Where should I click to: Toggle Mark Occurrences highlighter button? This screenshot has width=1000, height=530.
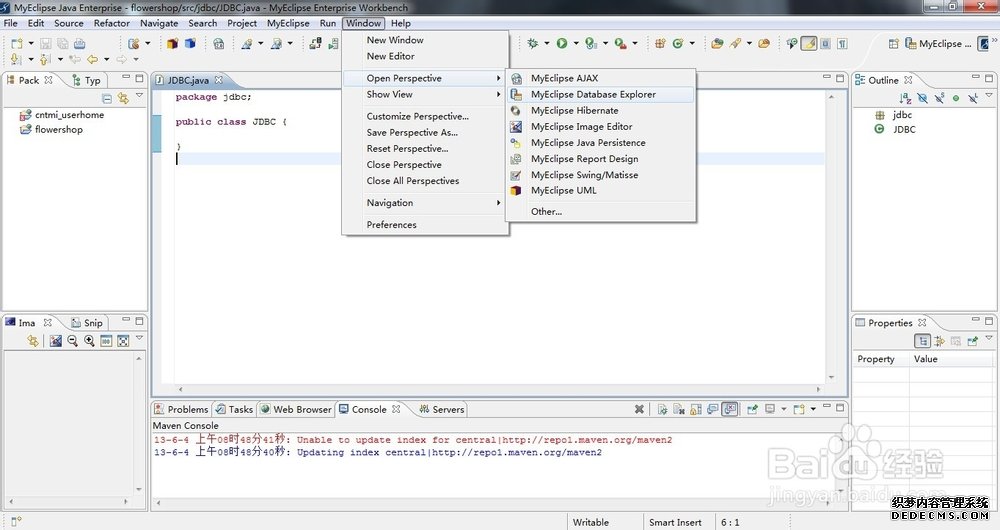pos(809,43)
